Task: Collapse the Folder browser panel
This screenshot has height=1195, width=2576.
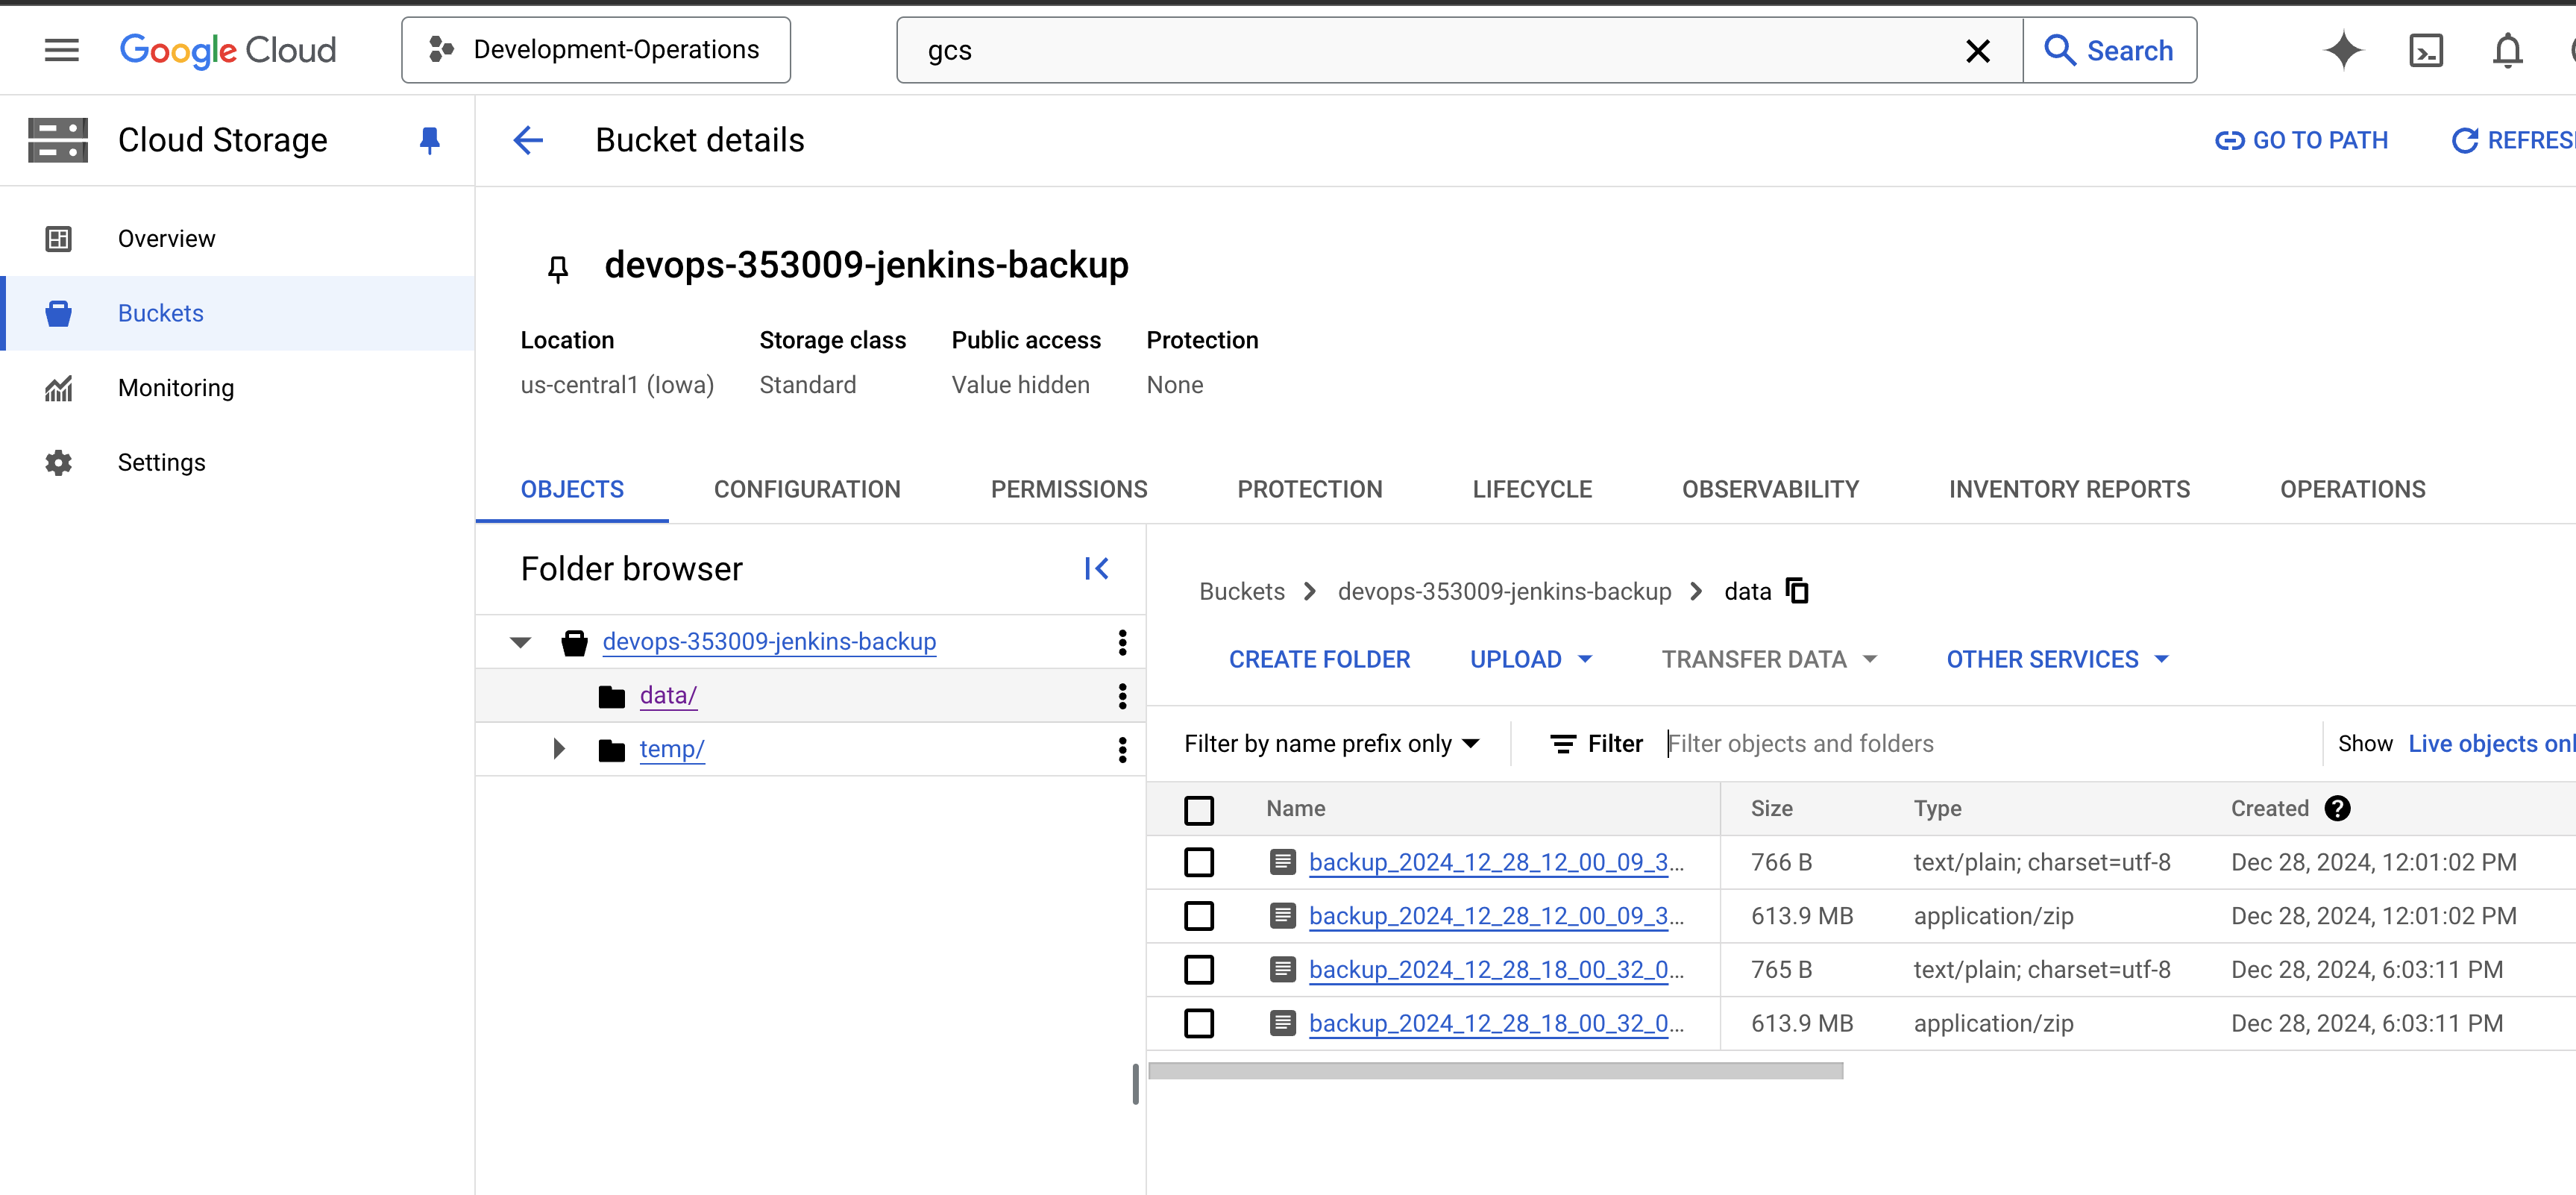Action: tap(1096, 569)
